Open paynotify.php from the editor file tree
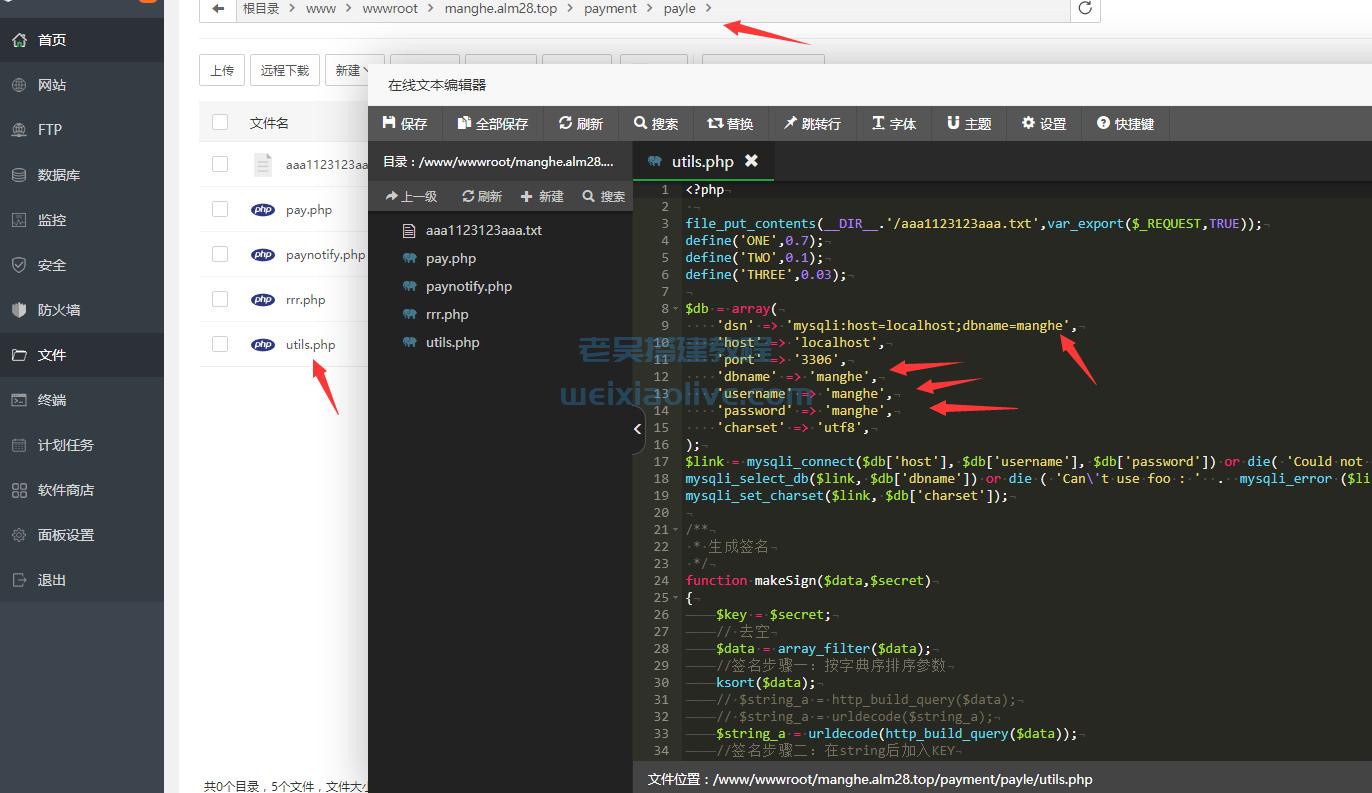The image size is (1372, 793). point(468,286)
